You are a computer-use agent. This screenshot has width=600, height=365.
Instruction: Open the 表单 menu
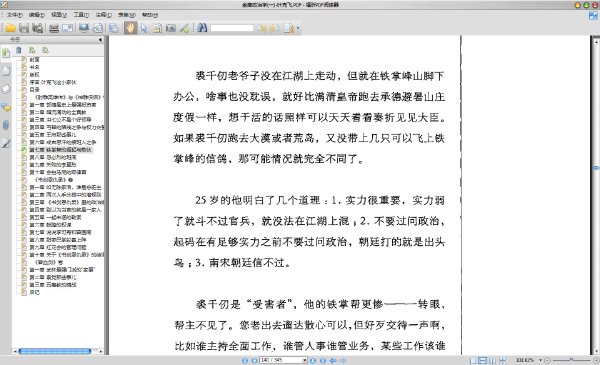pyautogui.click(x=127, y=15)
